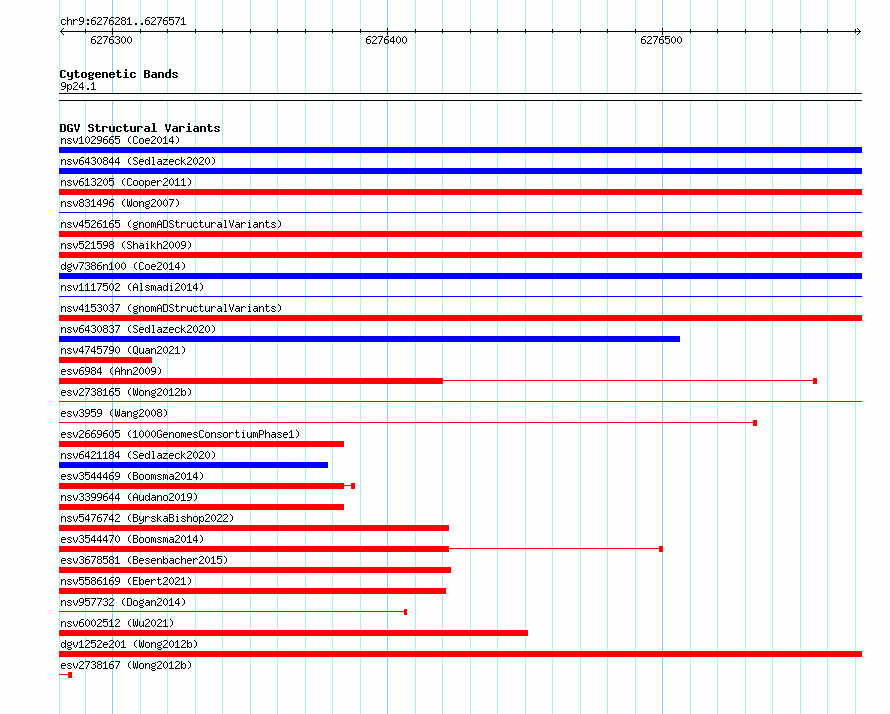Viewport: 890px width, 714px height.
Task: Open variant nsv521598 (Shaikh2009) label
Action: pyautogui.click(x=126, y=245)
